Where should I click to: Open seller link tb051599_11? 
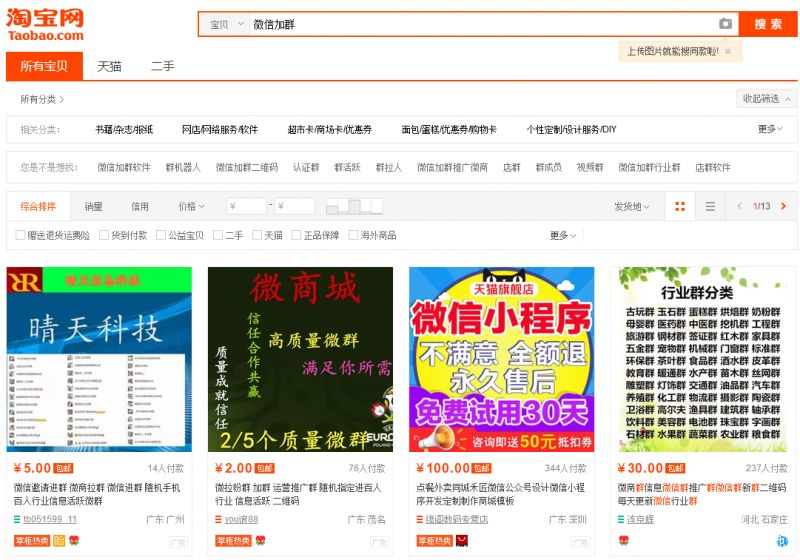pos(50,519)
